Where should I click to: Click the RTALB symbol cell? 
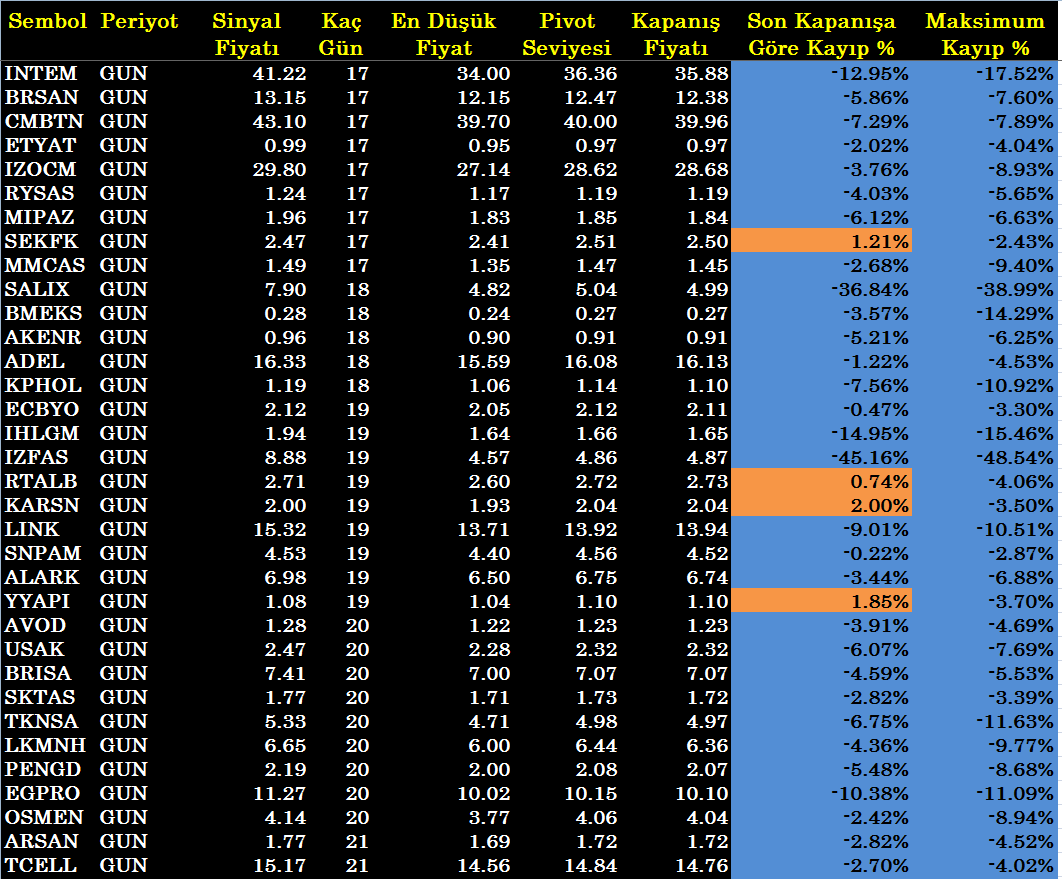pos(41,481)
